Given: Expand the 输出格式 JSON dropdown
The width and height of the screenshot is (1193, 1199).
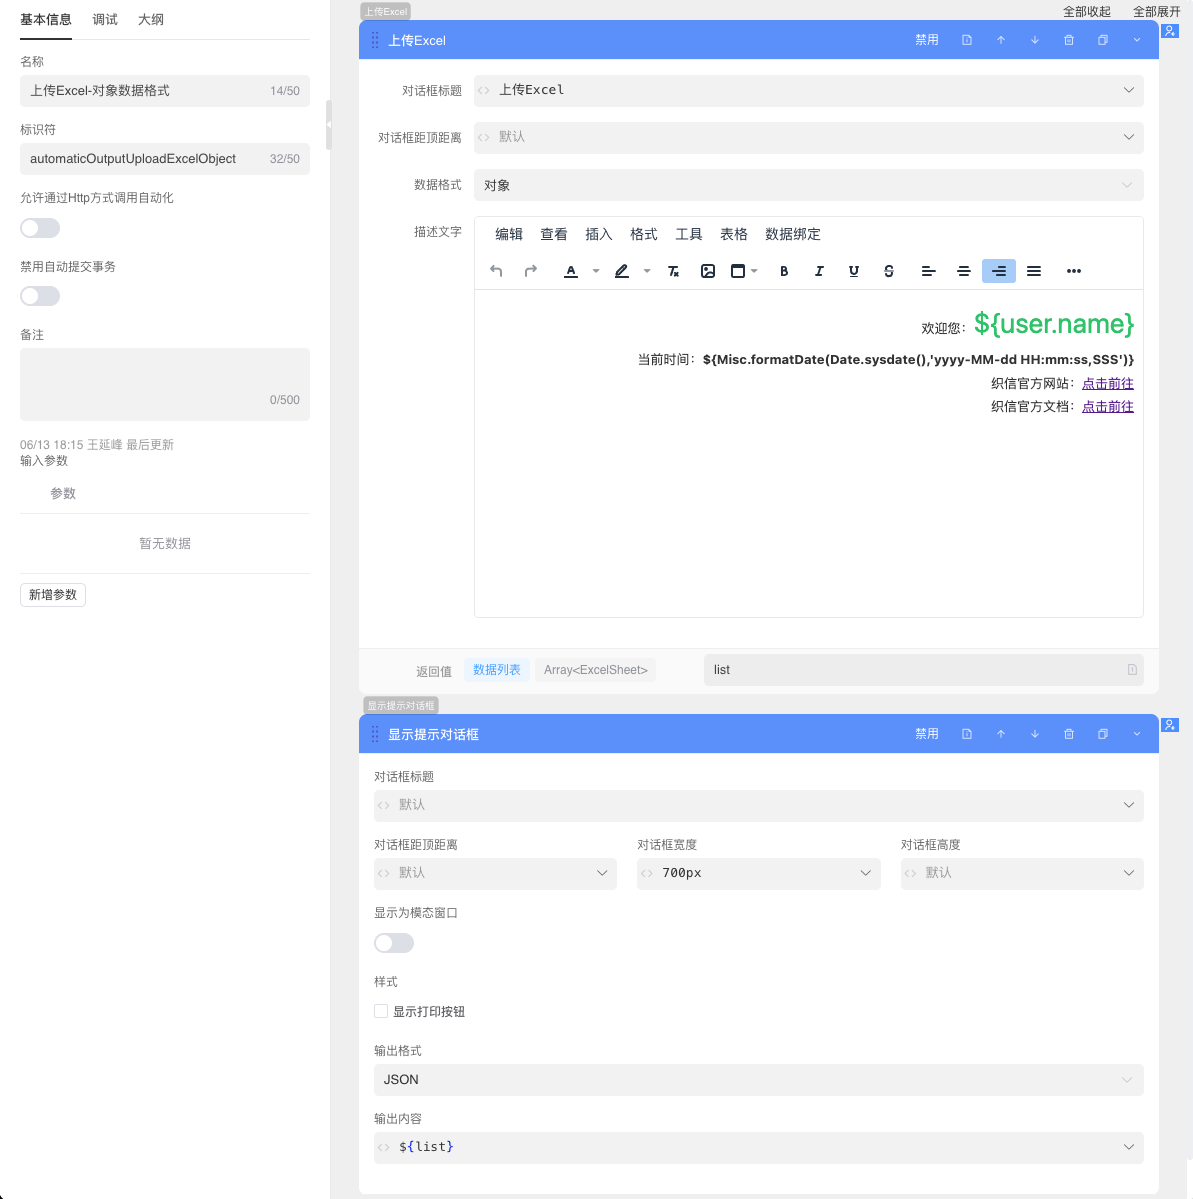Looking at the screenshot, I should (x=758, y=1080).
